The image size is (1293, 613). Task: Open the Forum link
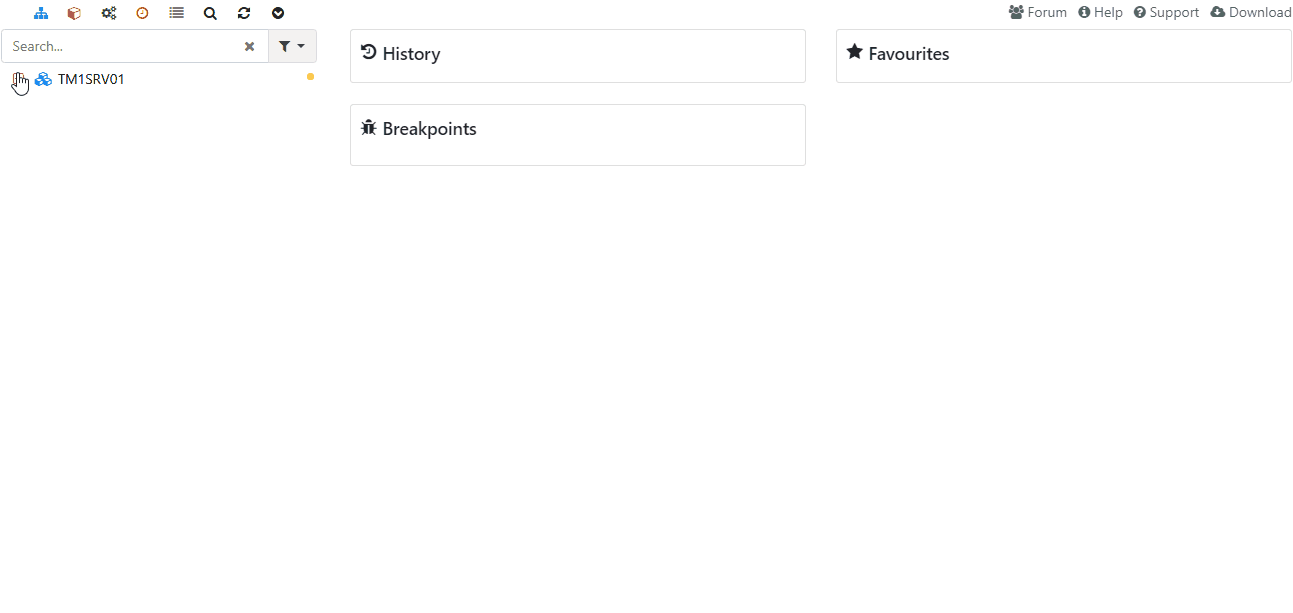[1038, 12]
